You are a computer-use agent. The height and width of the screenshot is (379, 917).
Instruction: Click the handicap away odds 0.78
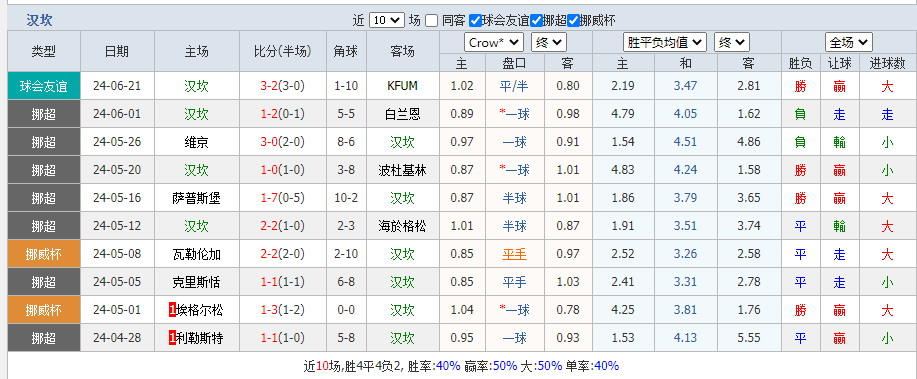click(568, 311)
